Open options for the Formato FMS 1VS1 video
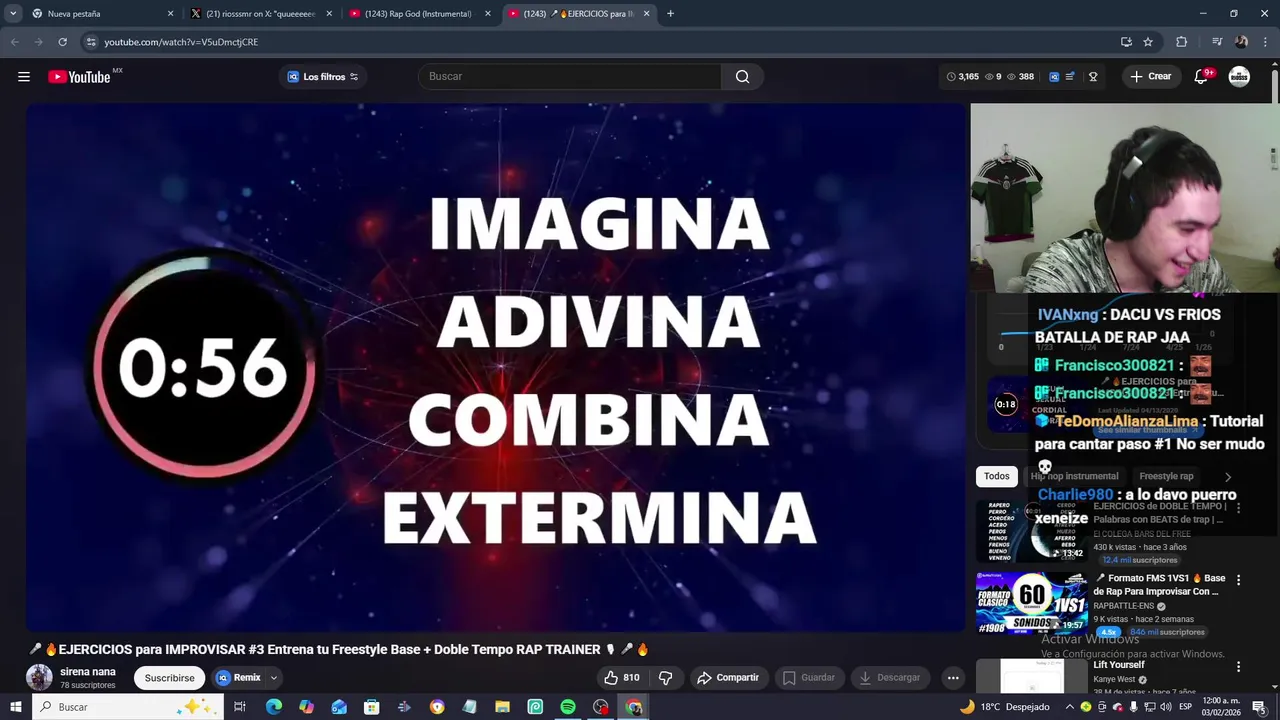Image resolution: width=1280 pixels, height=720 pixels. coord(1238,580)
